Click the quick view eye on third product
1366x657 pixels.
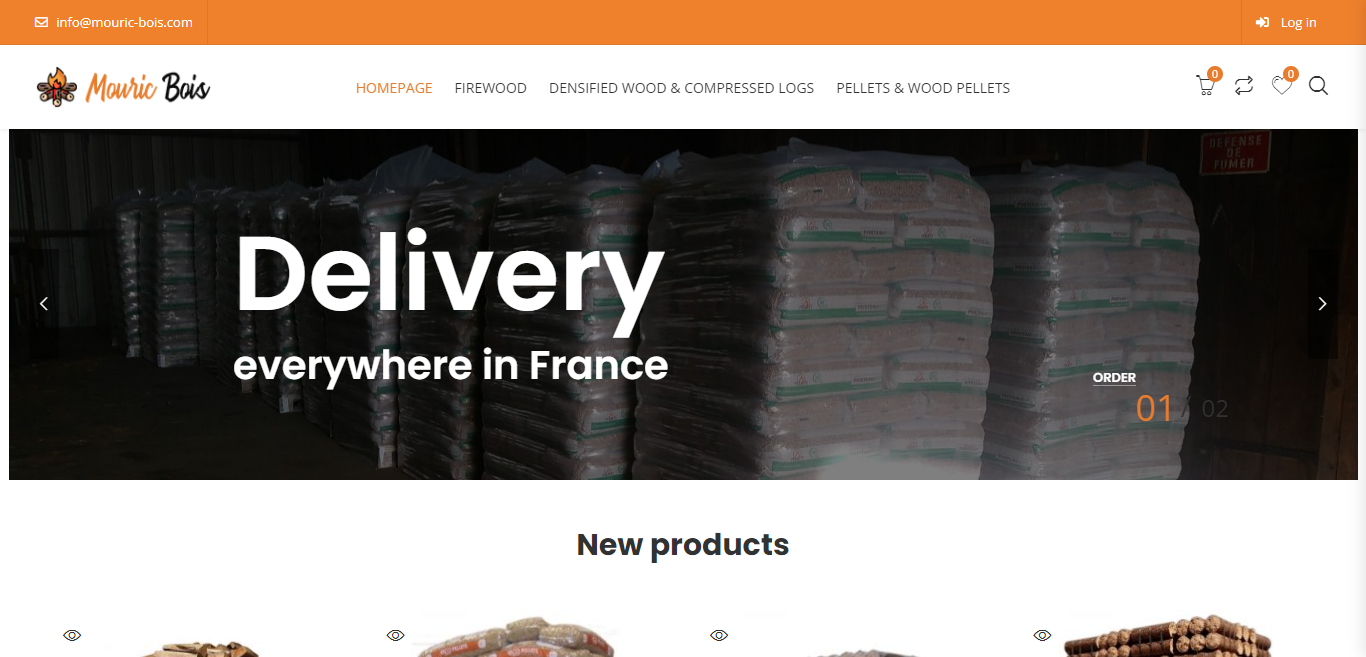tap(719, 635)
